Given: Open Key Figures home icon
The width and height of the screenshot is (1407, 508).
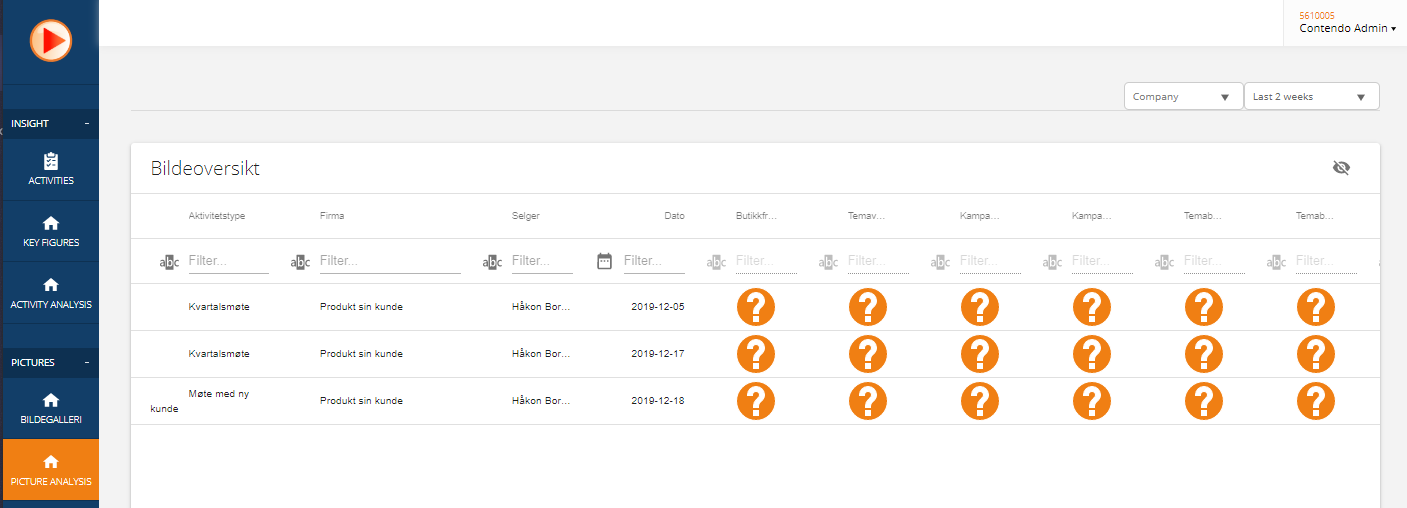Looking at the screenshot, I should pyautogui.click(x=51, y=223).
